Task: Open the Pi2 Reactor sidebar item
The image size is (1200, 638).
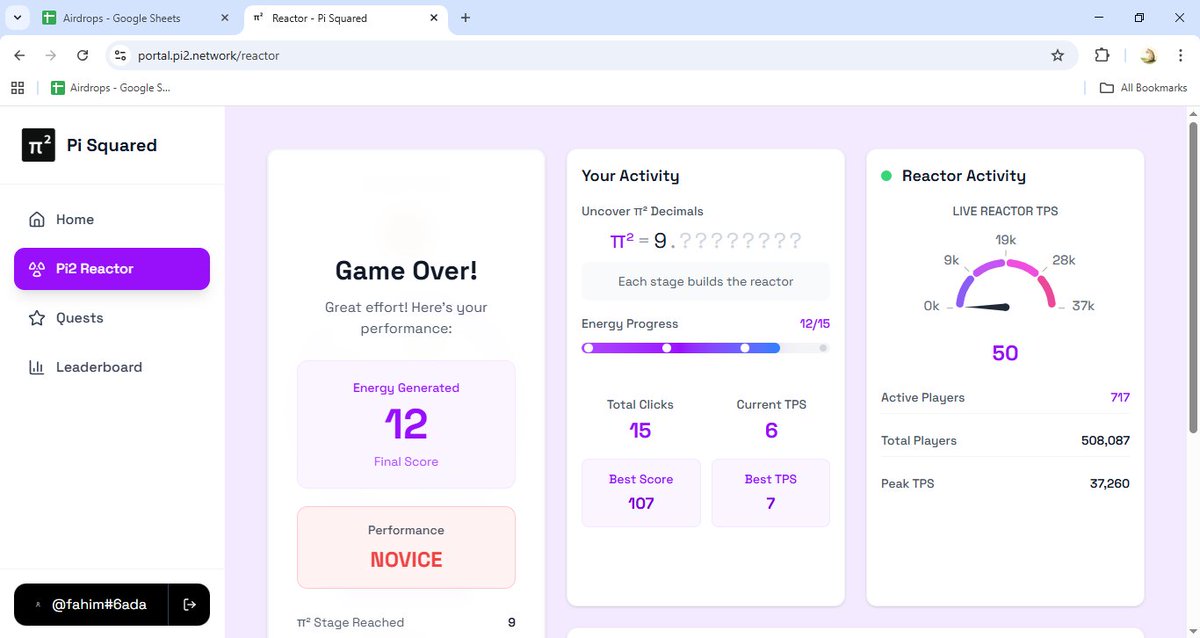Action: tap(112, 269)
